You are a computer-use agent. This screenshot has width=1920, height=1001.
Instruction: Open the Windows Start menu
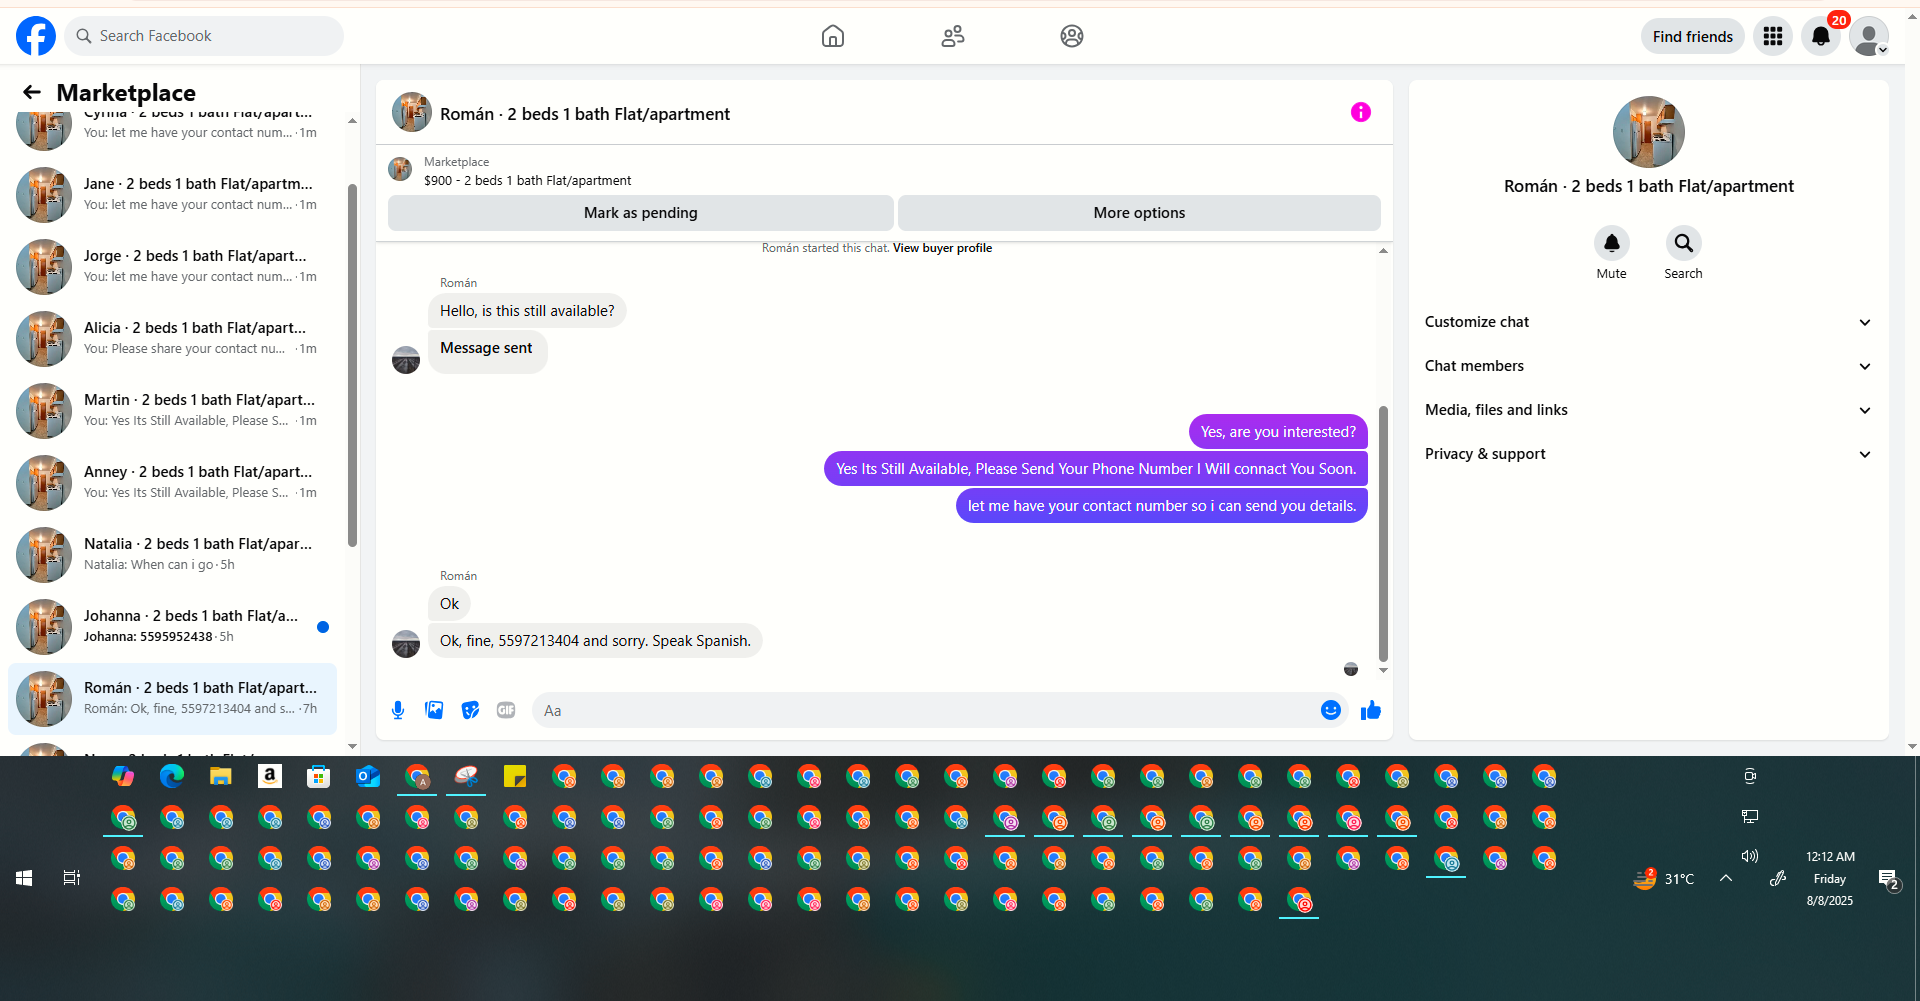point(24,878)
